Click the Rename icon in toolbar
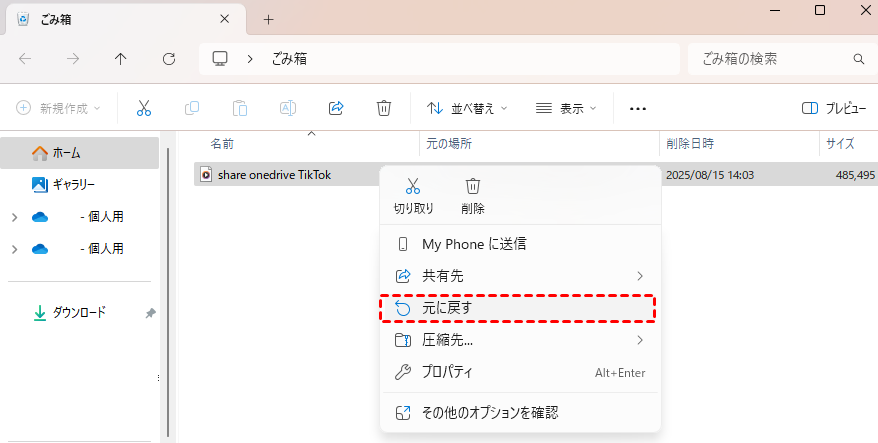This screenshot has width=878, height=443. 288,108
